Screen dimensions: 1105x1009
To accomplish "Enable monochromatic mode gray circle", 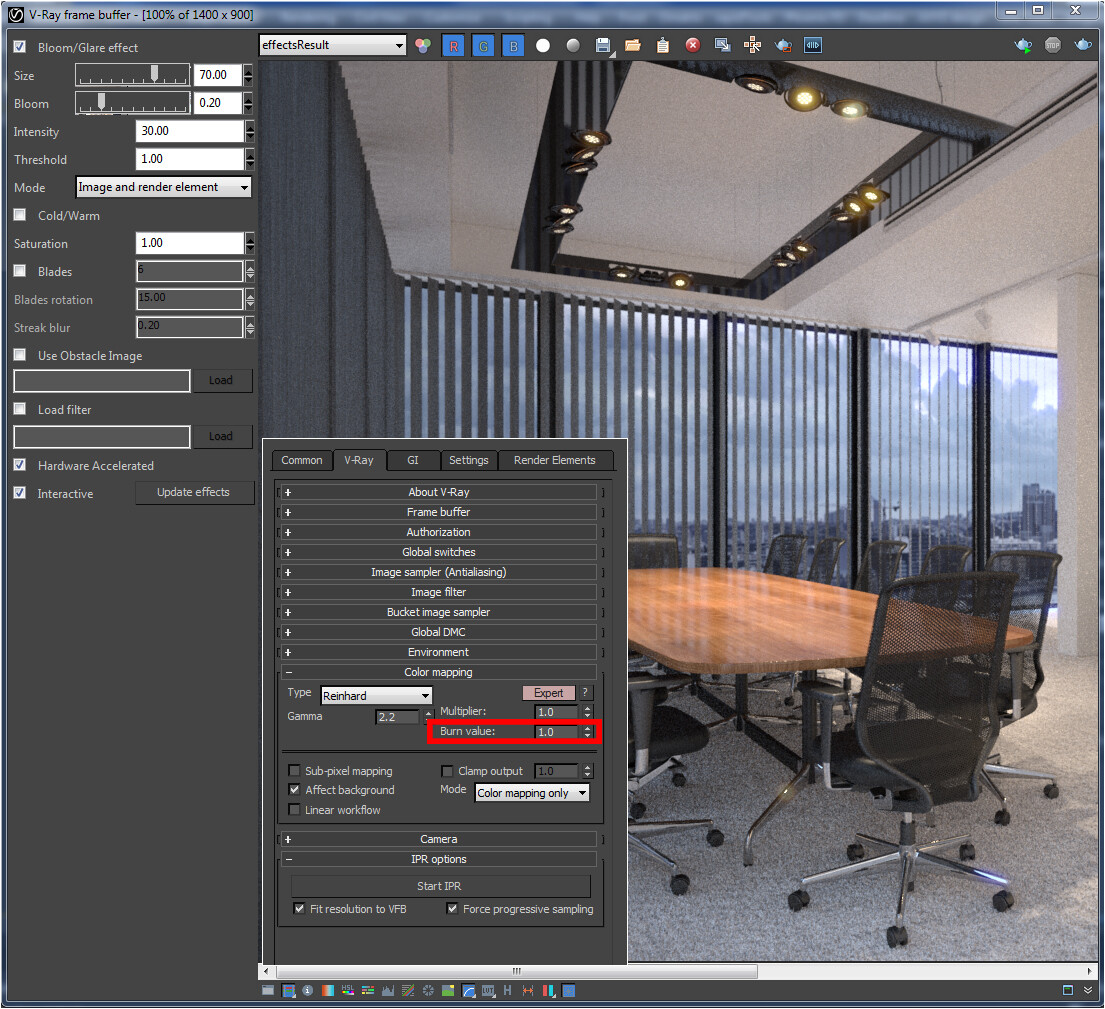I will point(573,46).
